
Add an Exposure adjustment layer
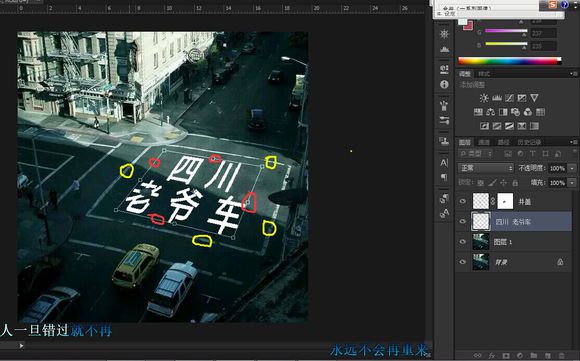pos(522,98)
